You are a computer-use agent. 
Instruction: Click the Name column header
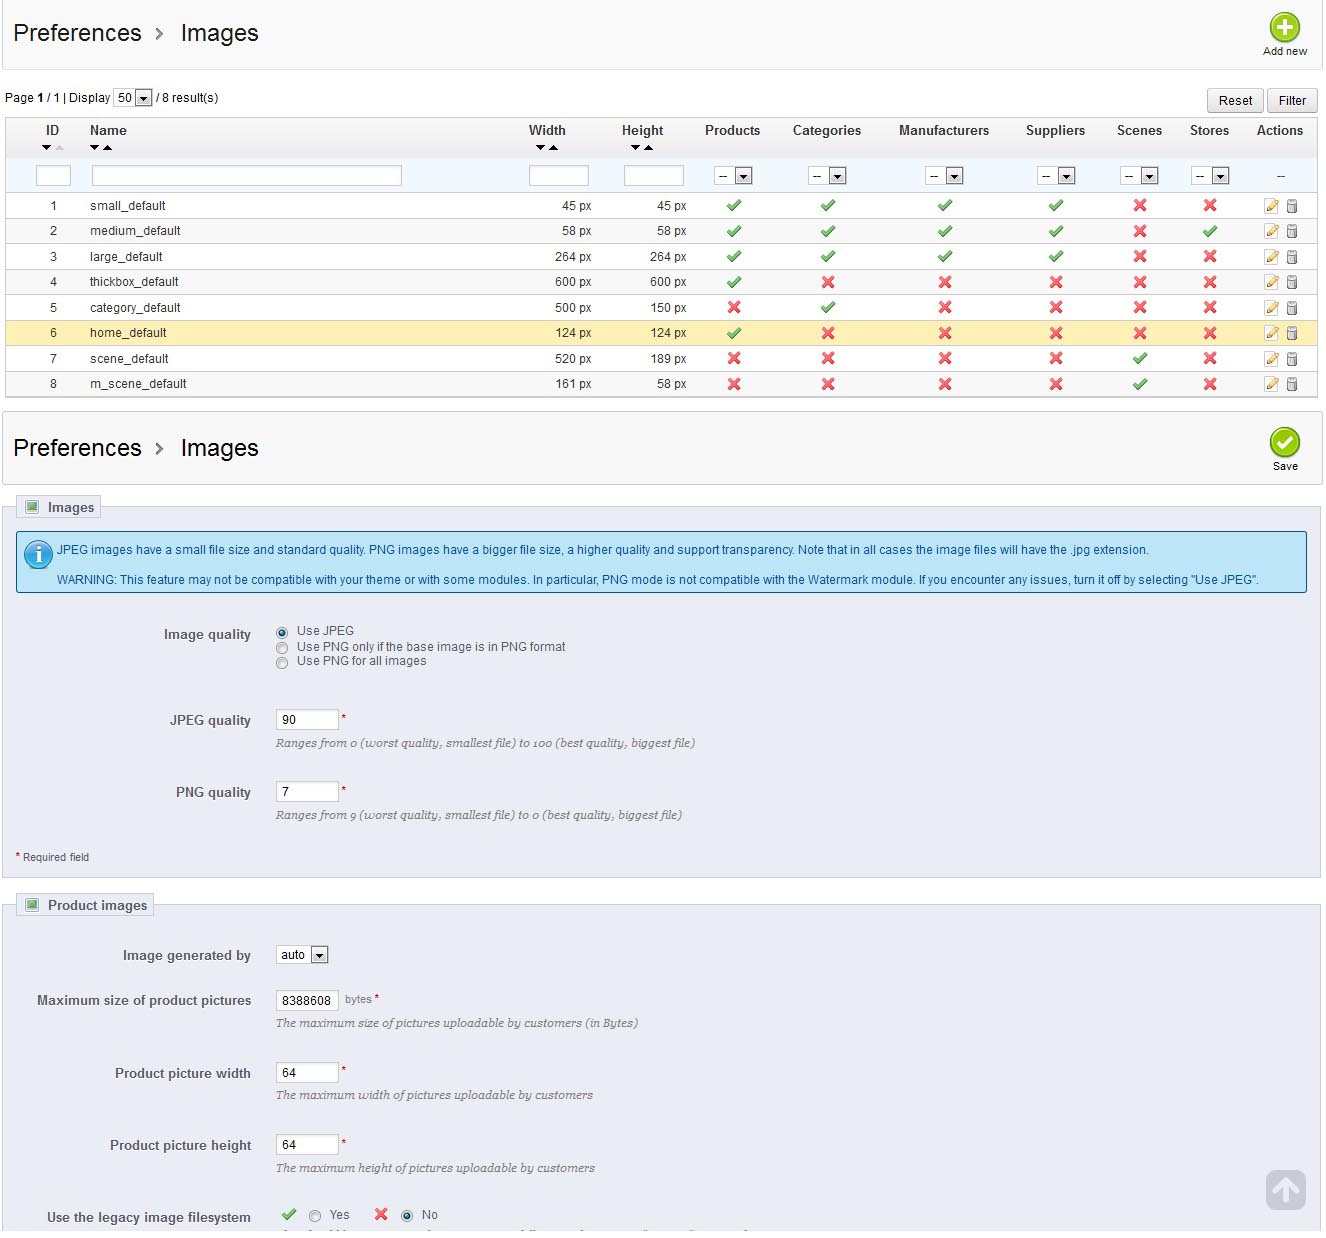108,131
